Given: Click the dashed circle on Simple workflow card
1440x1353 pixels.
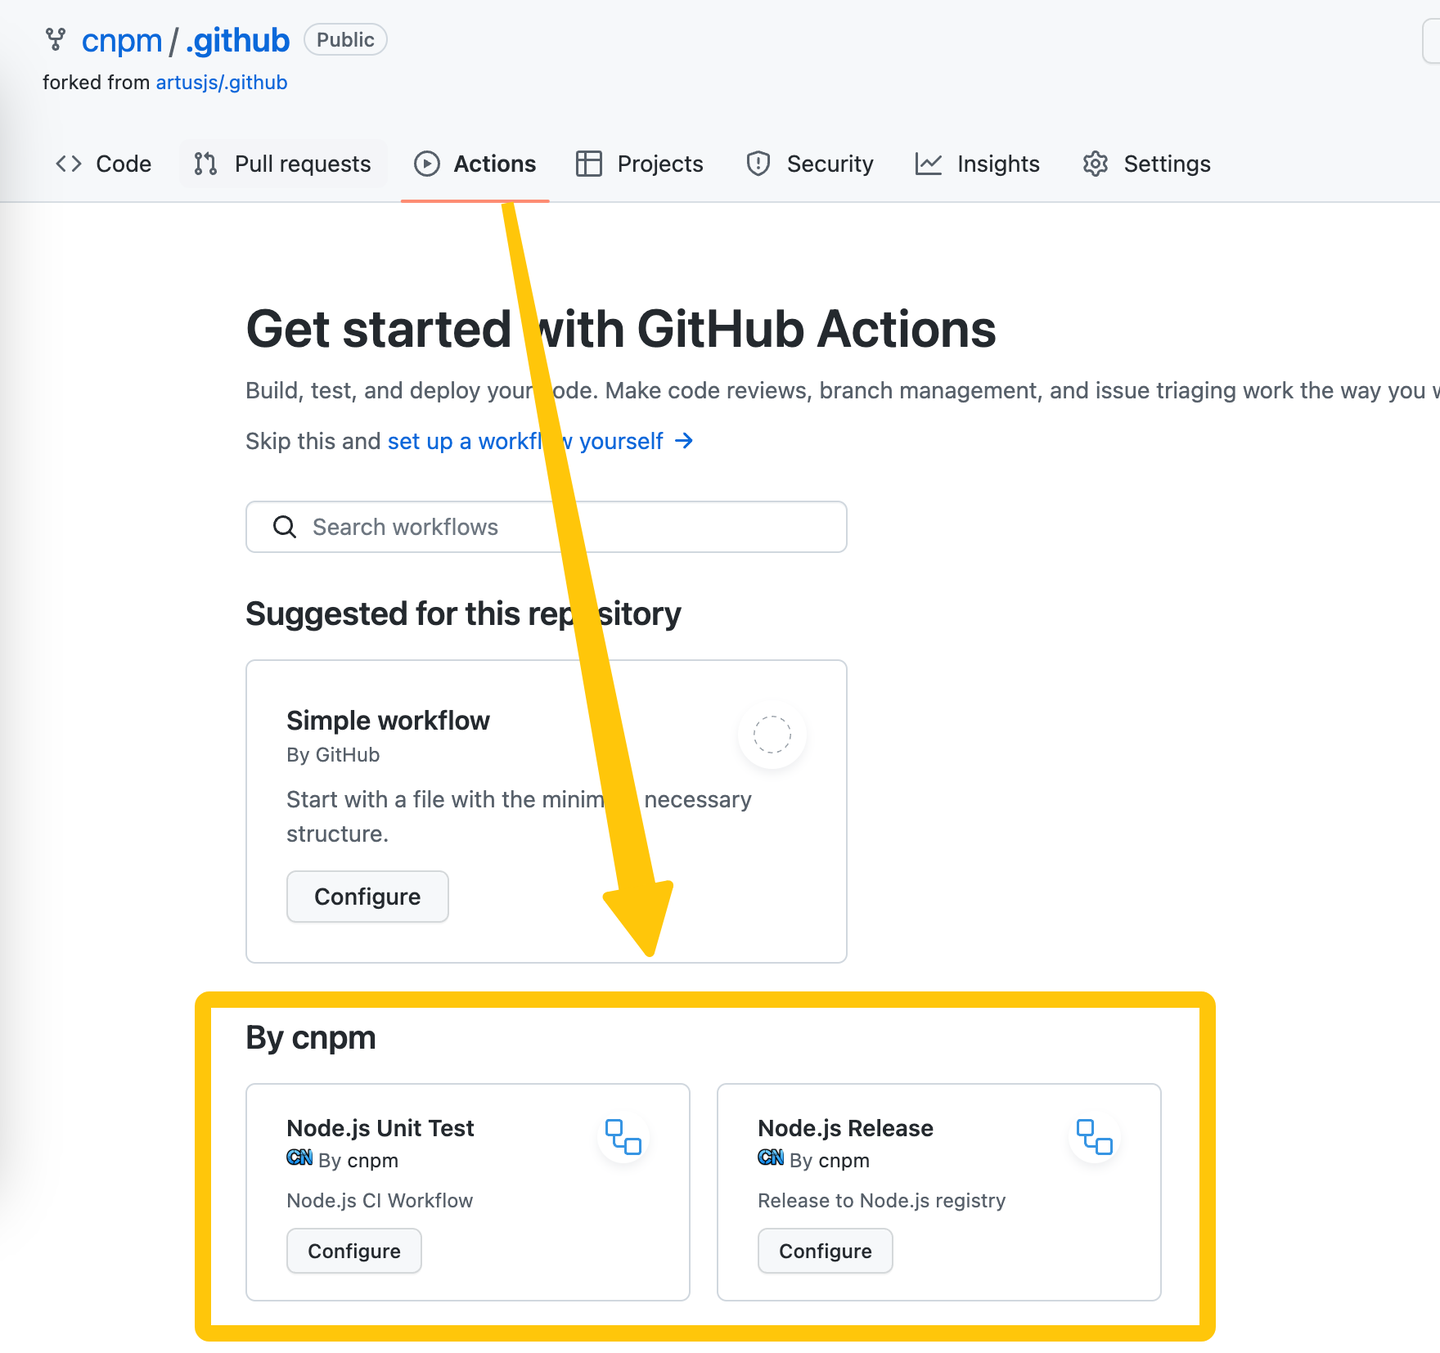Looking at the screenshot, I should (x=771, y=734).
